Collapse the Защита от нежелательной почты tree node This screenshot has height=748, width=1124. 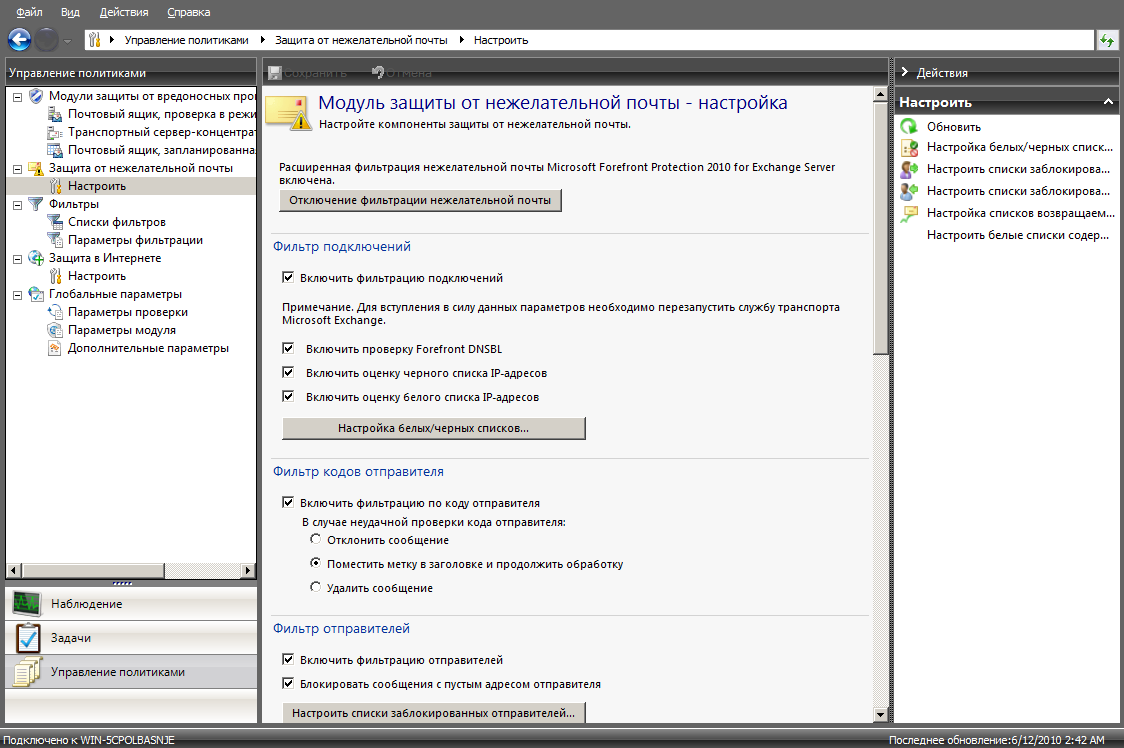pyautogui.click(x=17, y=168)
